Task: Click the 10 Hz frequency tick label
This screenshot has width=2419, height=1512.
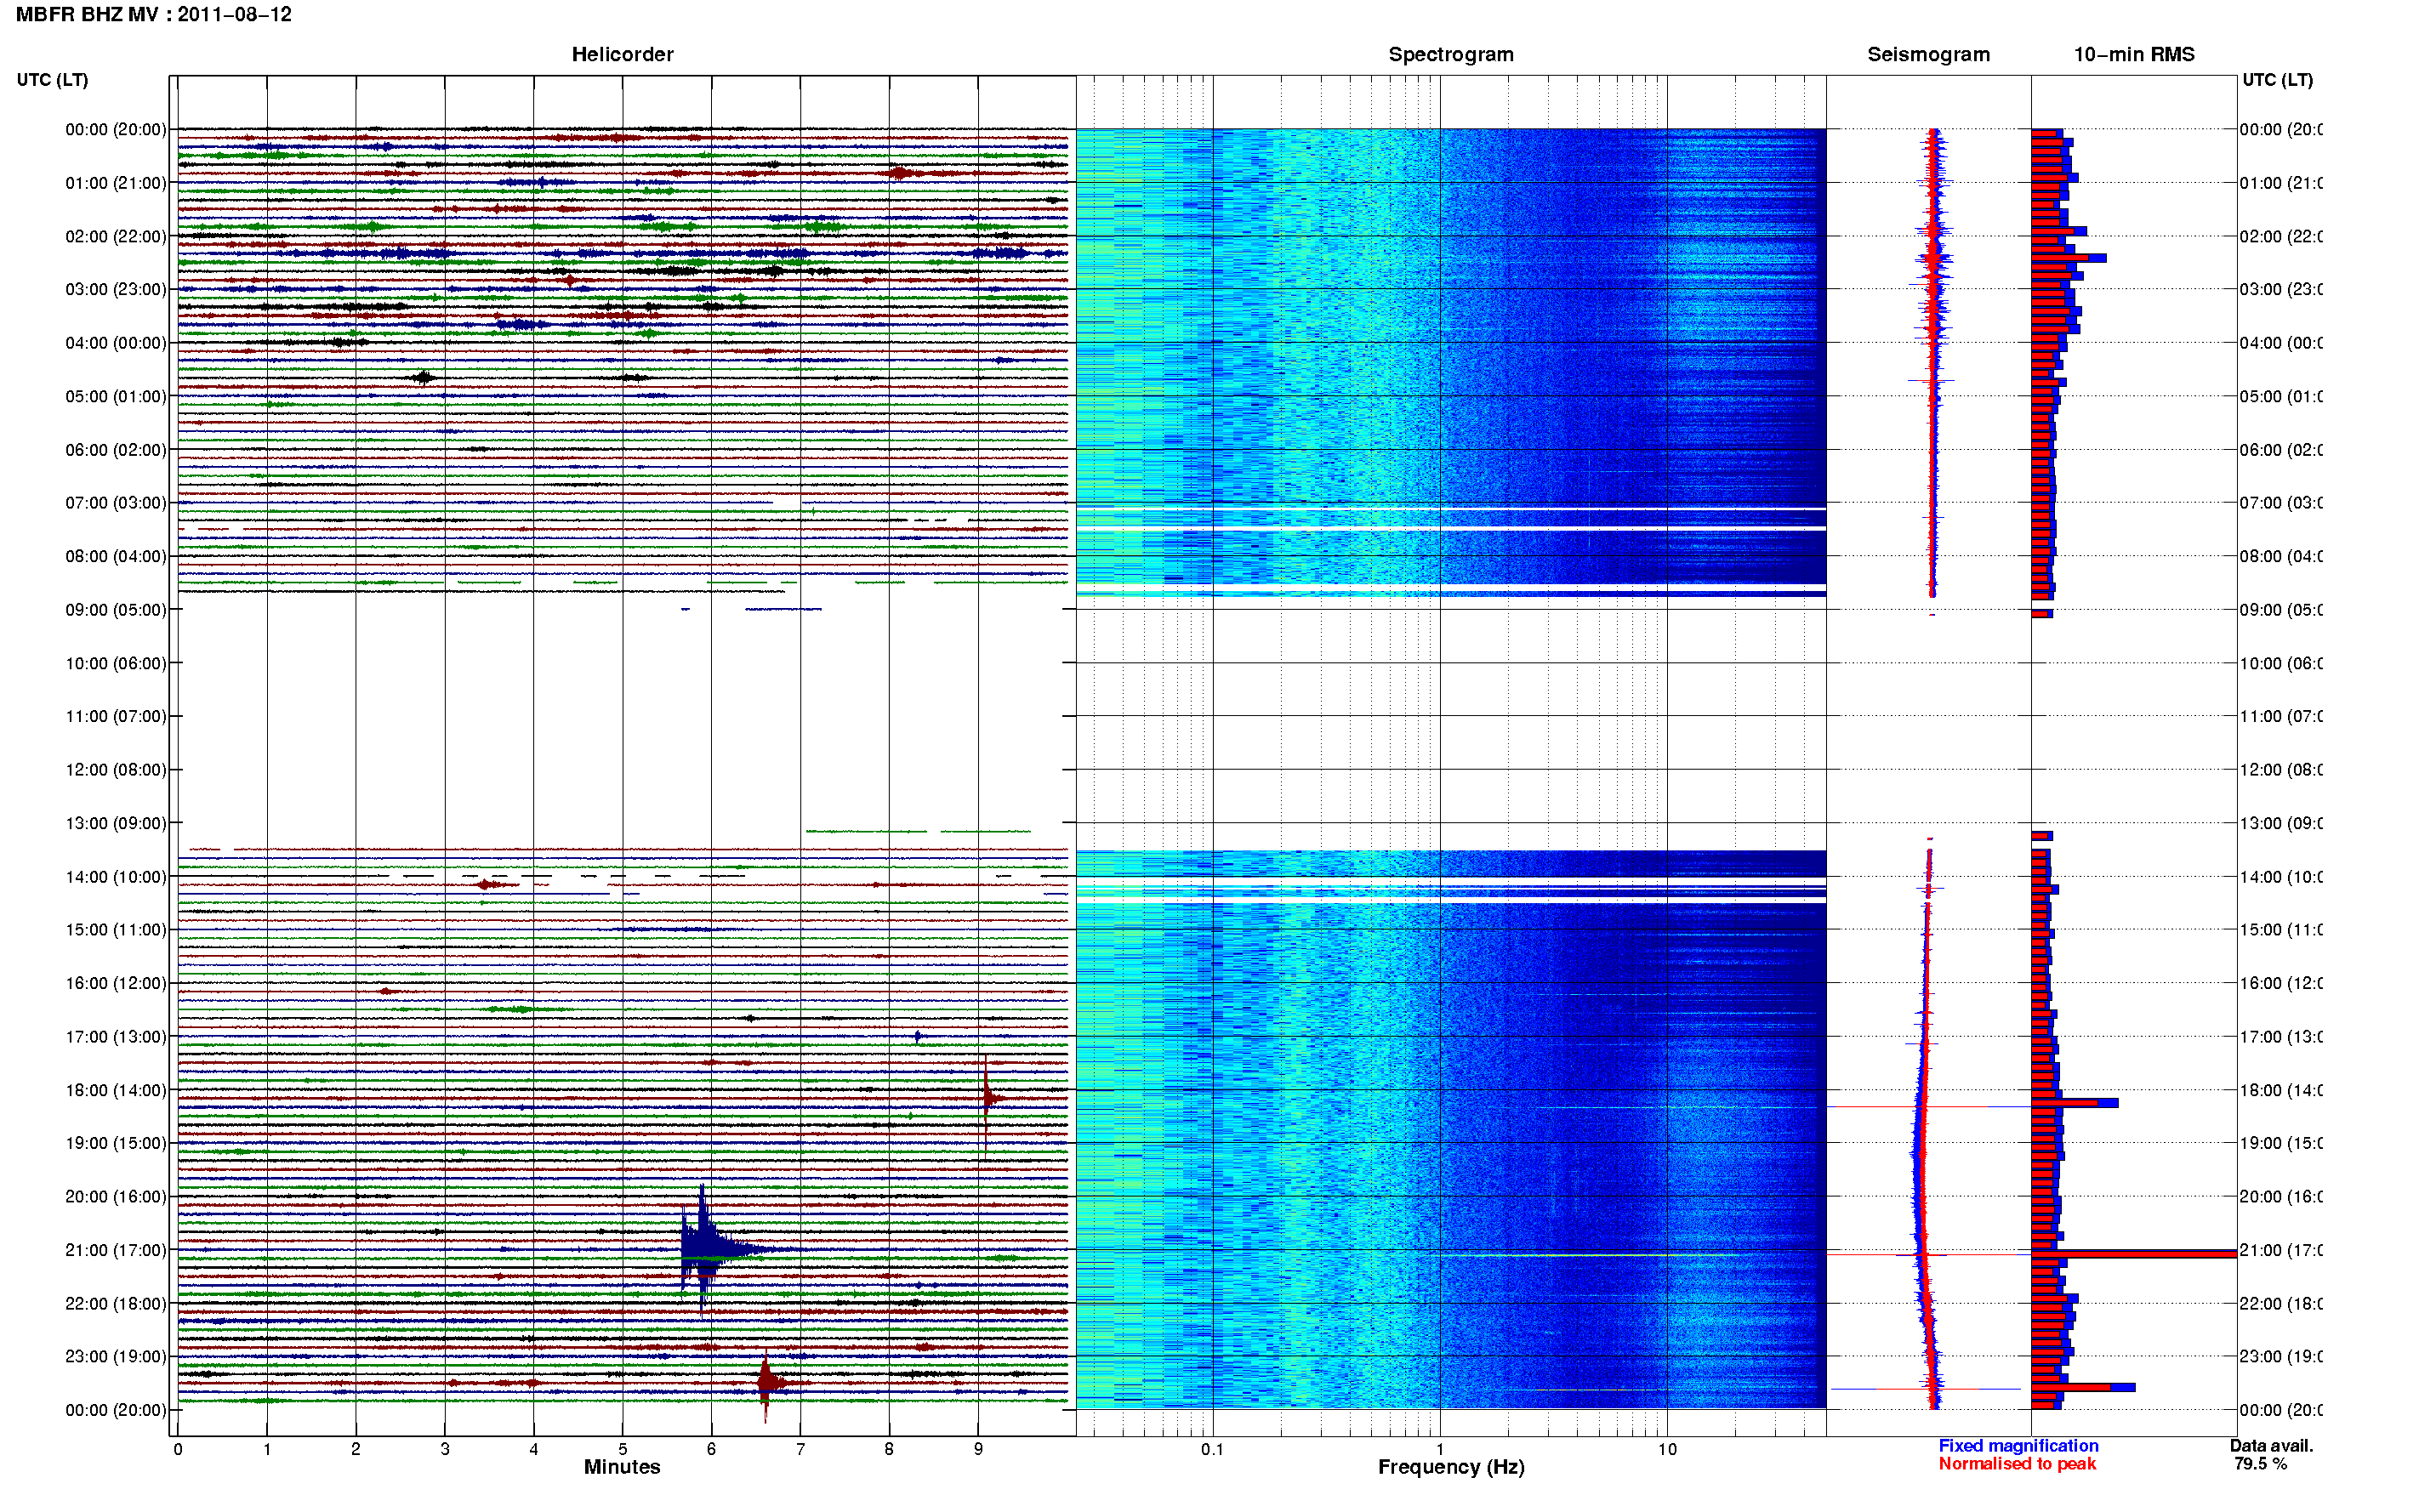Action: (x=1667, y=1449)
